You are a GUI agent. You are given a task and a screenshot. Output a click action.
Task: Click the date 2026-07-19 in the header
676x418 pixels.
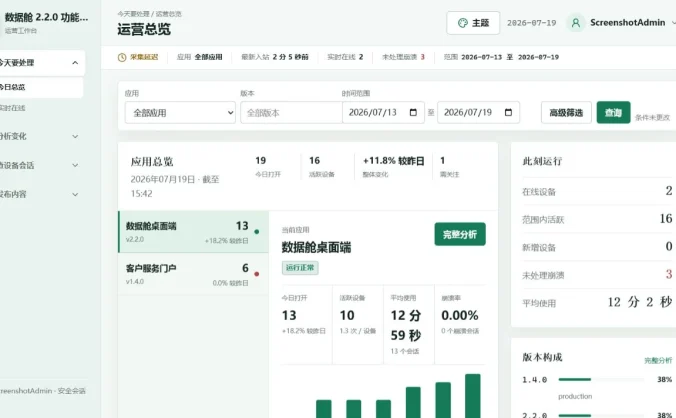pyautogui.click(x=532, y=23)
